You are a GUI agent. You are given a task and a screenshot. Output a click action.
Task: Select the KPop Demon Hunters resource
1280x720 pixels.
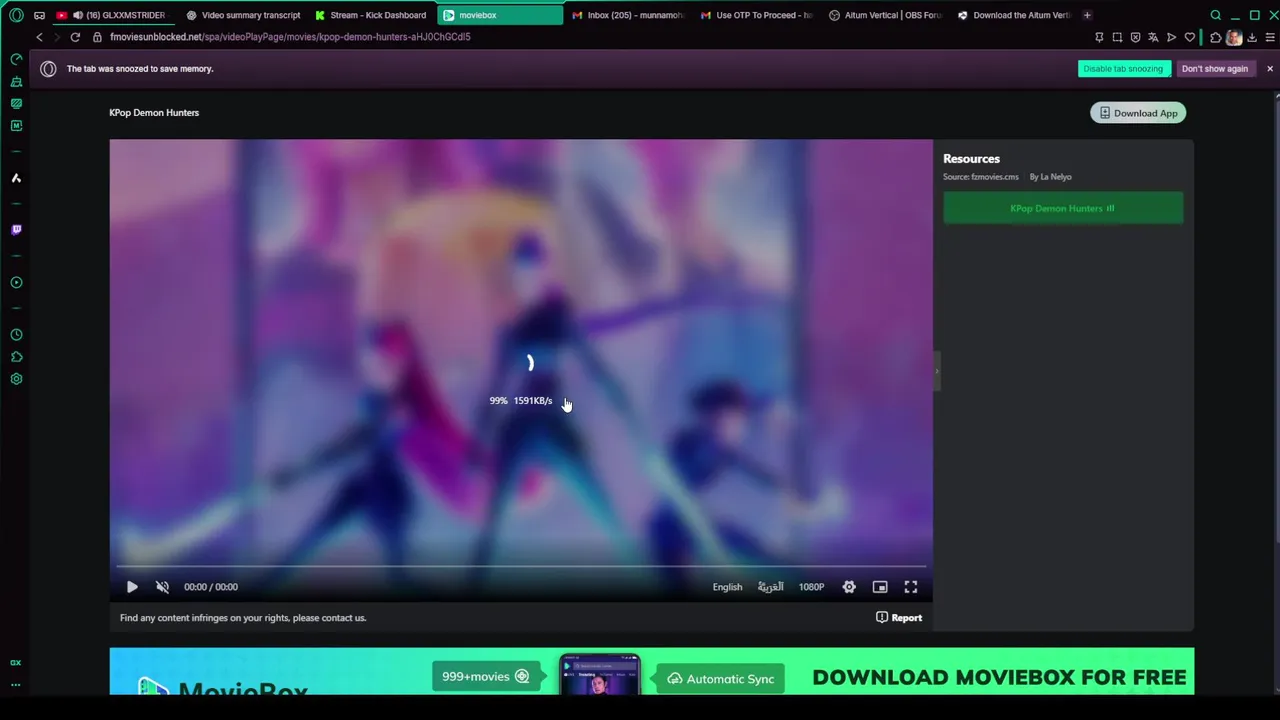click(x=1063, y=208)
